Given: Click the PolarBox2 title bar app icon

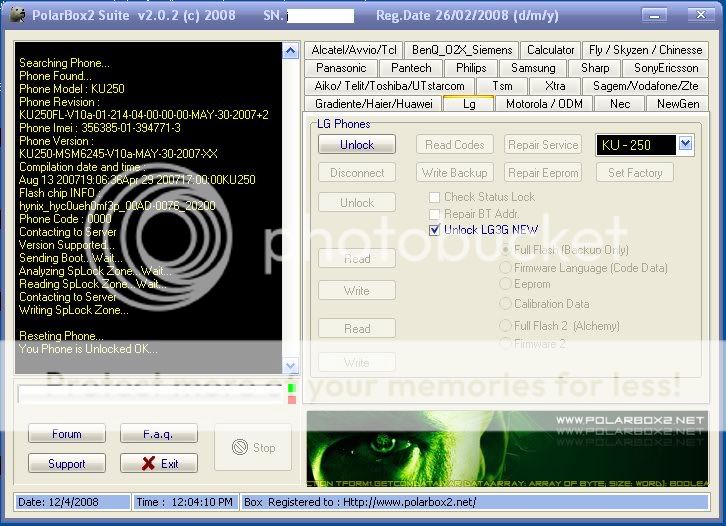Looking at the screenshot, I should 17,15.
